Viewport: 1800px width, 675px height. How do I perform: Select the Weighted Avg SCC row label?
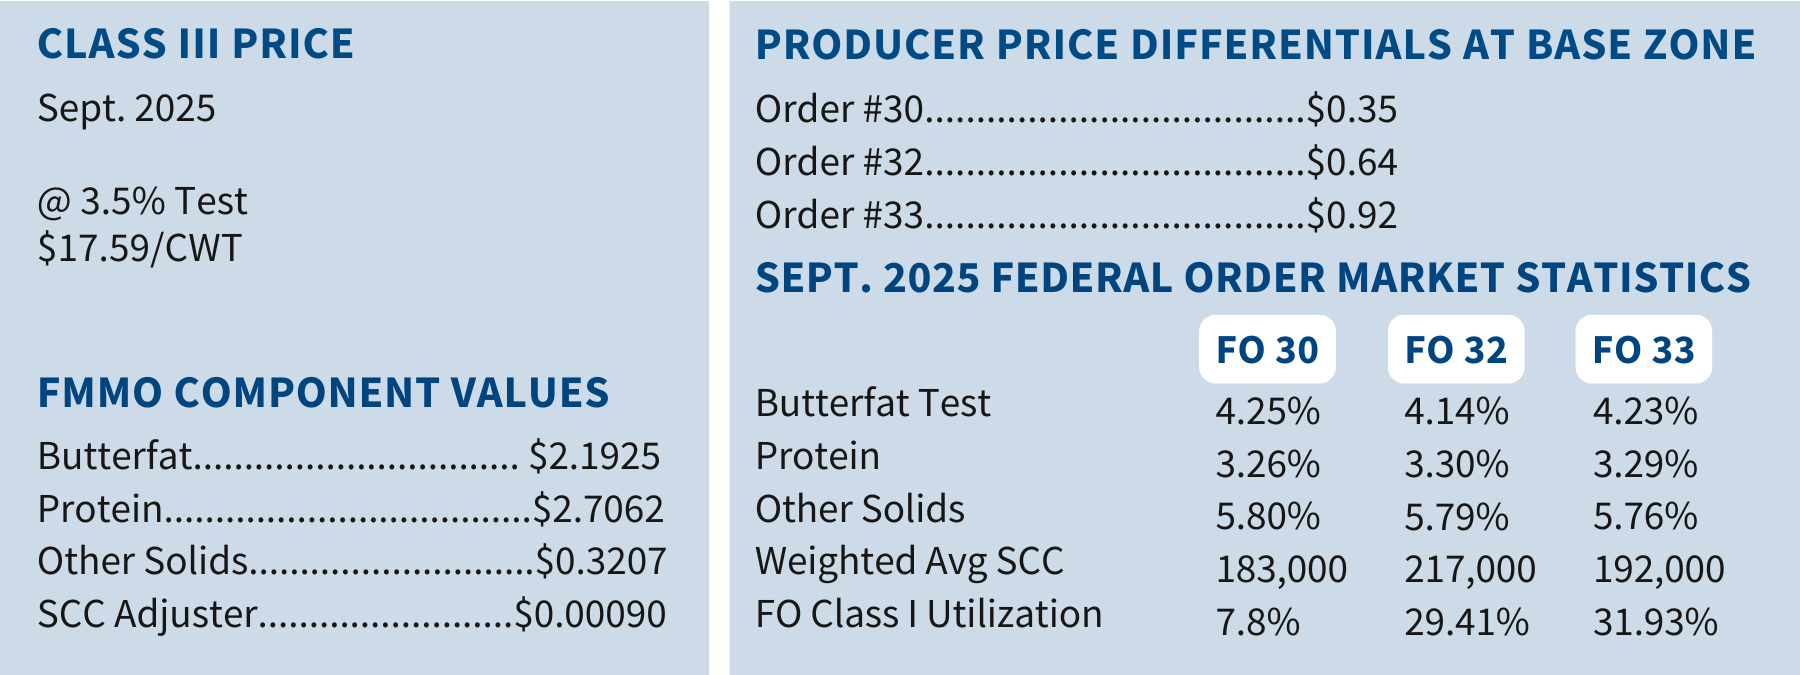click(x=909, y=561)
